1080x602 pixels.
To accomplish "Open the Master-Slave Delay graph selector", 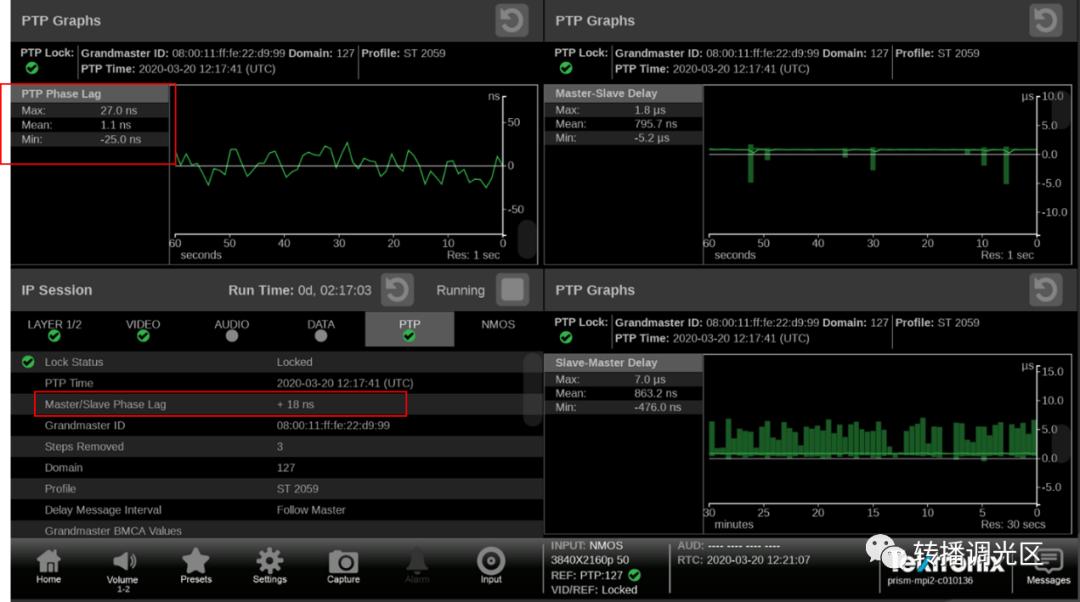I will [x=624, y=94].
